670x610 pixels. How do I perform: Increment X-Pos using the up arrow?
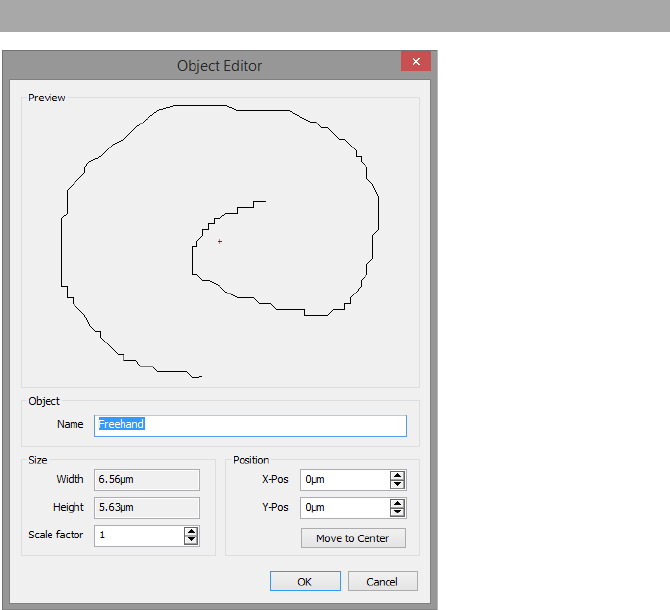coord(397,476)
